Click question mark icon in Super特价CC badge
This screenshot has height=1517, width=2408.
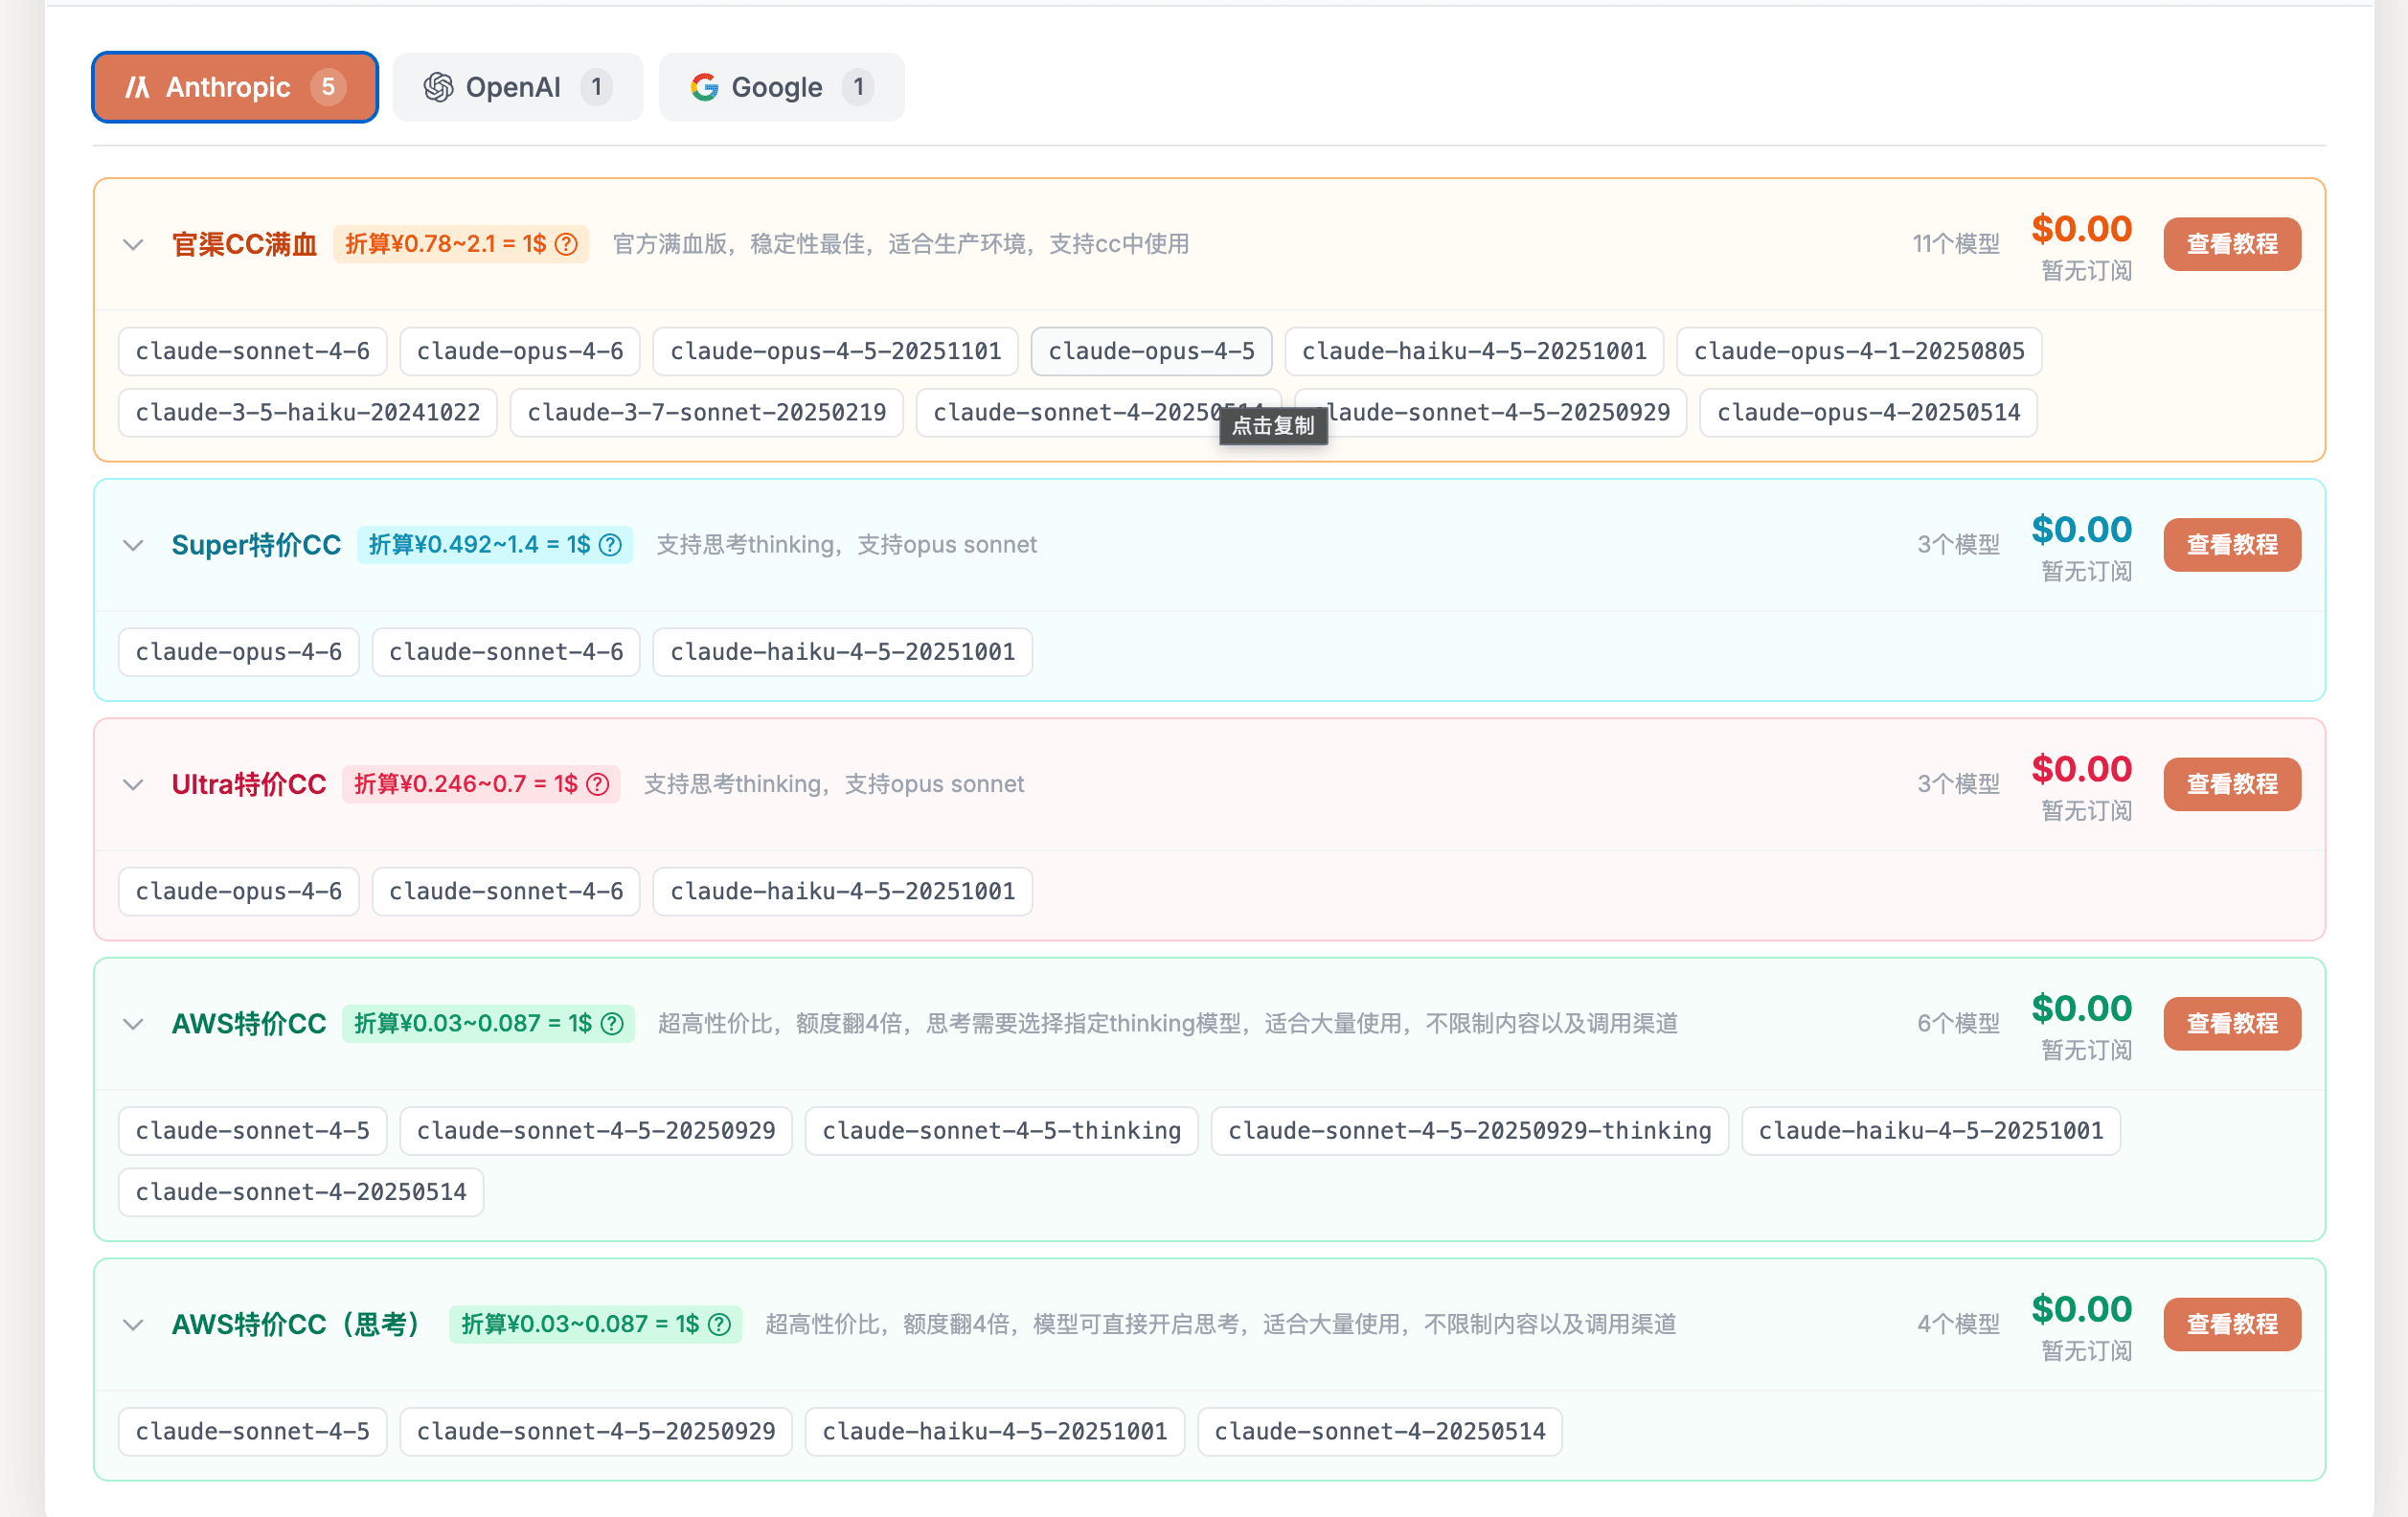tap(610, 545)
